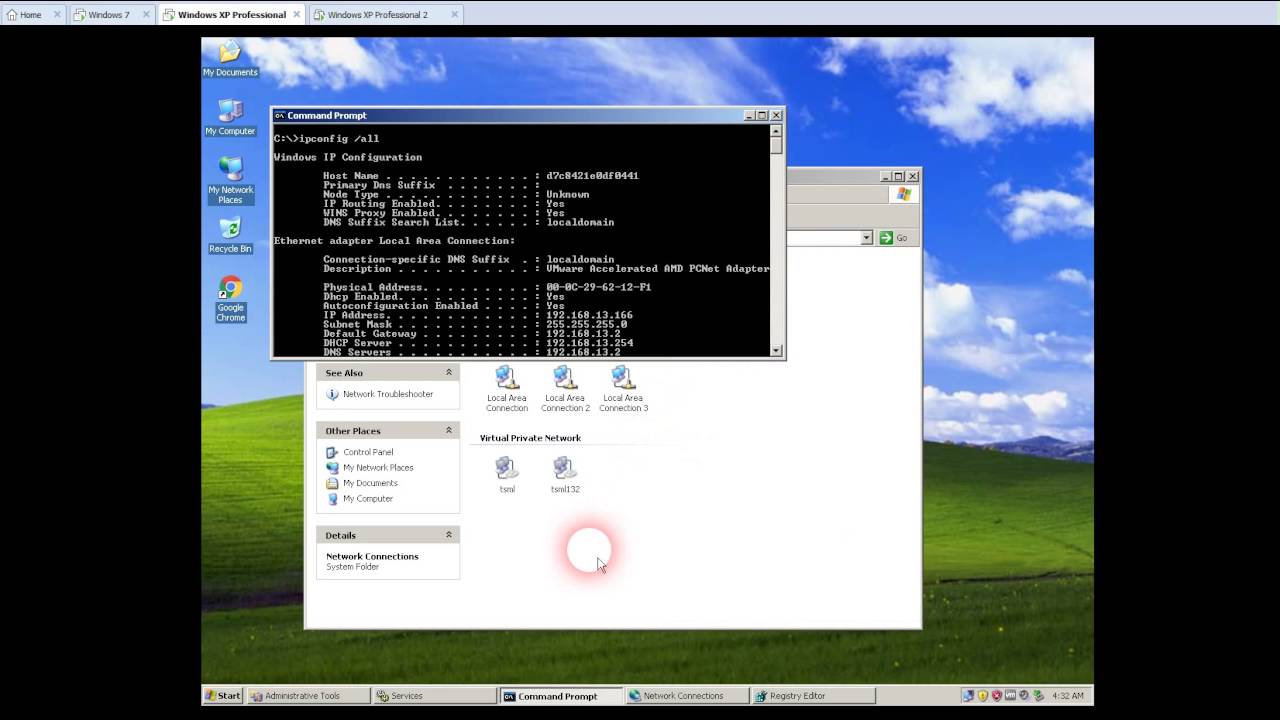Click the DHCP Server 192.168.13.254 line
This screenshot has height=720, width=1280.
[x=478, y=343]
